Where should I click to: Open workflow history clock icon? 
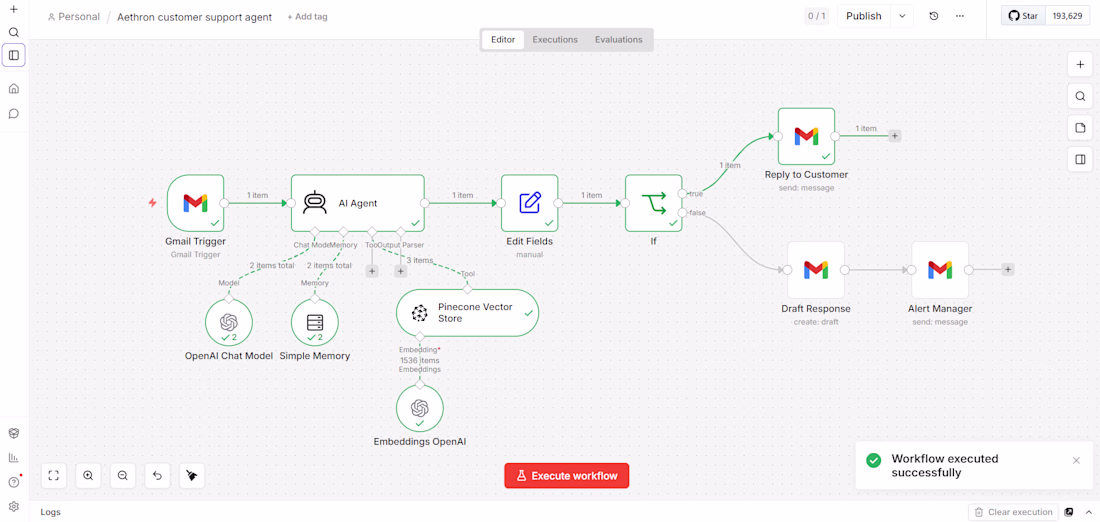pyautogui.click(x=934, y=16)
